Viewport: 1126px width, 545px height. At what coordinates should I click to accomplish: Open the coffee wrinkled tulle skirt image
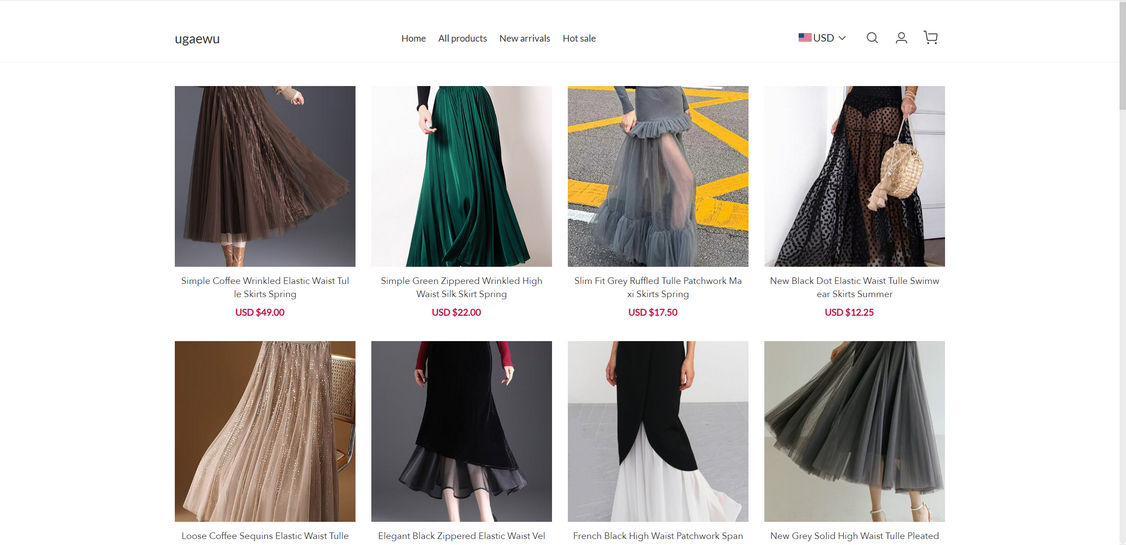click(265, 177)
